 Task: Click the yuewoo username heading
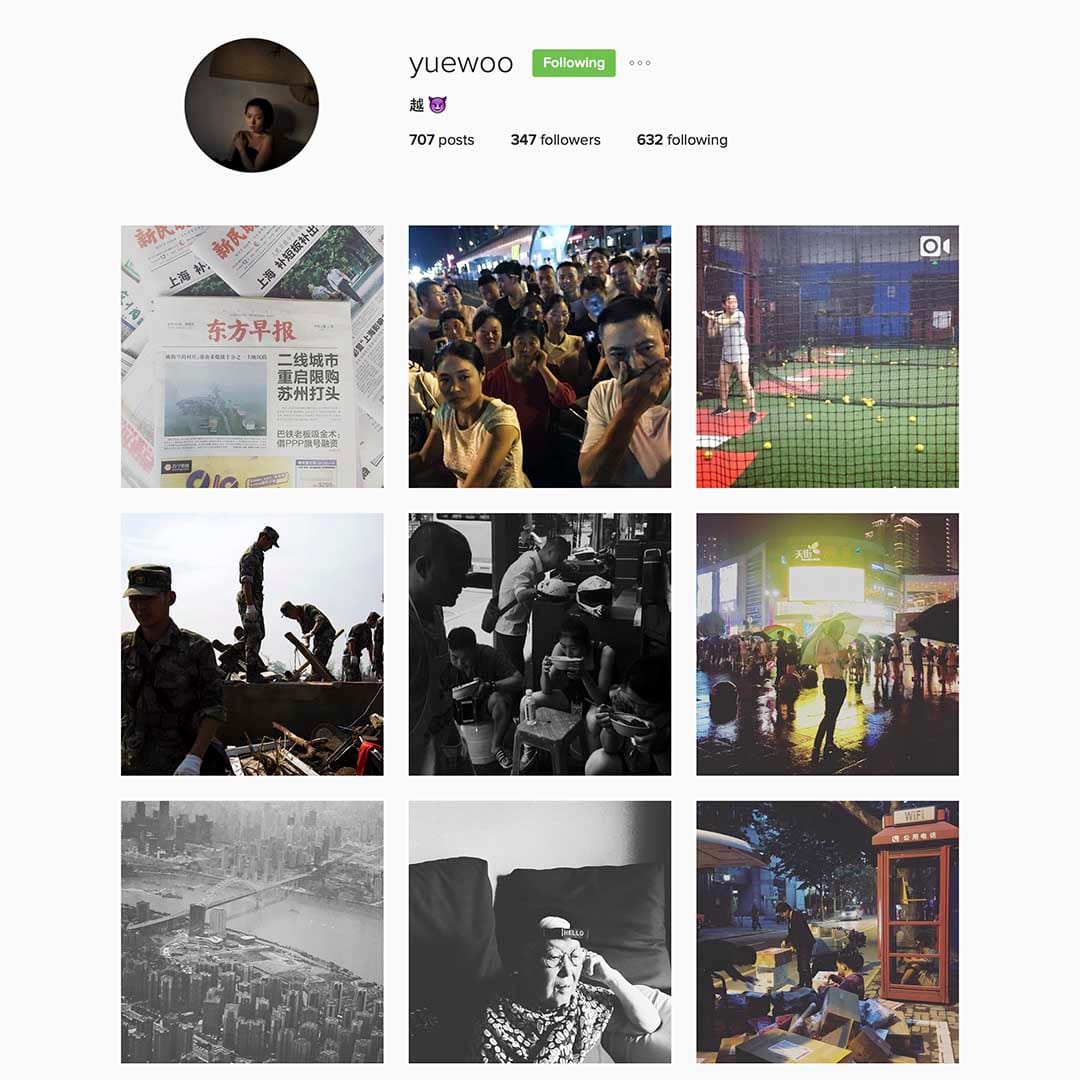tap(461, 63)
